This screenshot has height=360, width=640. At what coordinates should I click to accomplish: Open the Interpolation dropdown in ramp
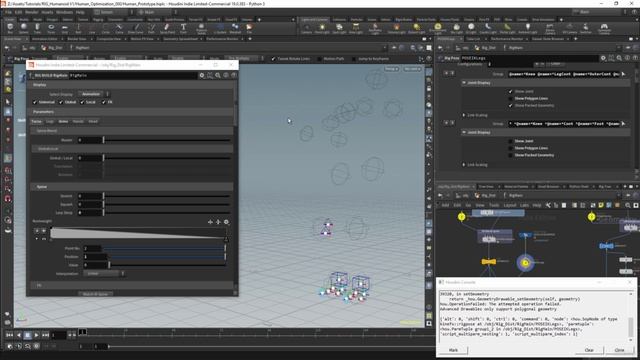[104, 273]
